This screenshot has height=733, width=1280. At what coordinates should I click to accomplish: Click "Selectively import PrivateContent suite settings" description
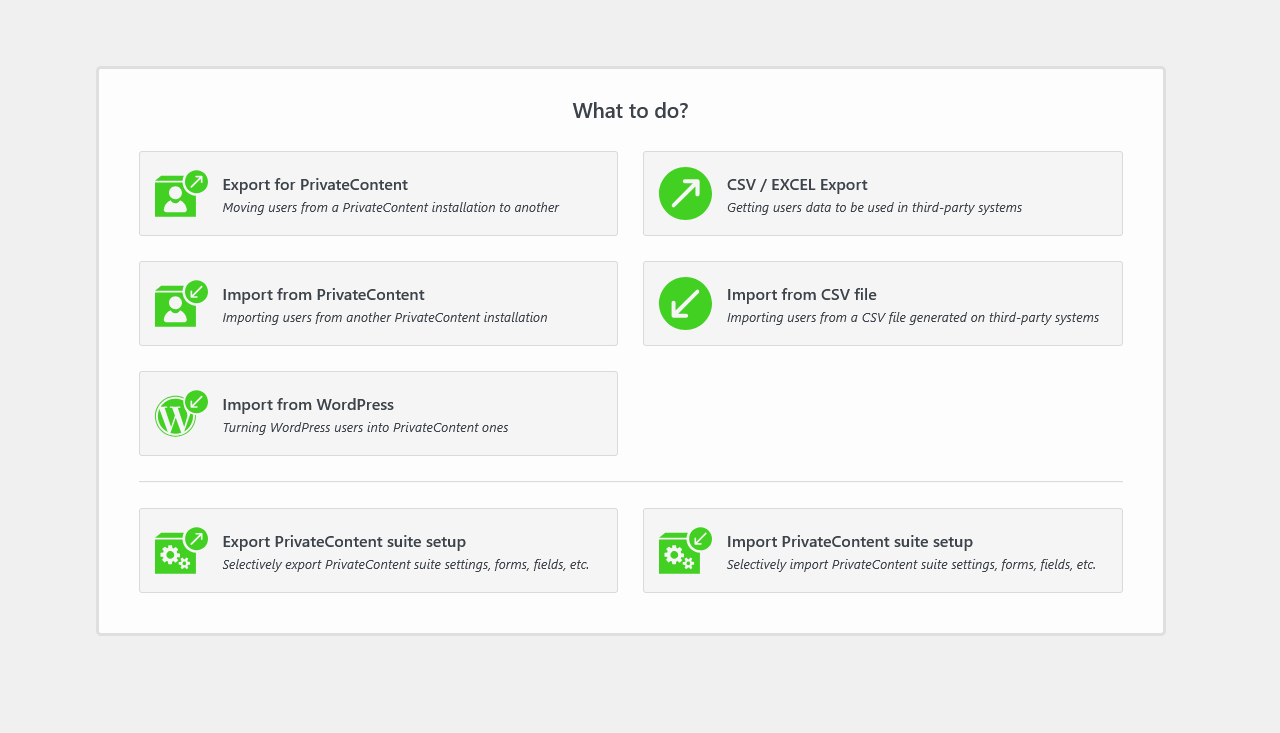pos(911,565)
